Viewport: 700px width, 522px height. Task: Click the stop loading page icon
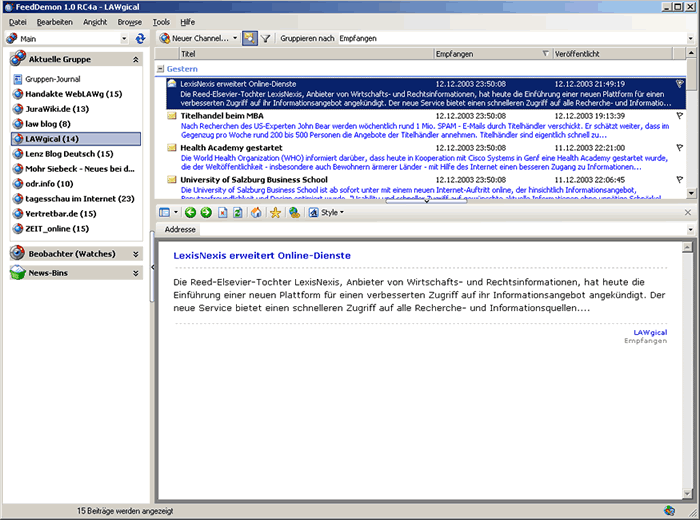222,213
